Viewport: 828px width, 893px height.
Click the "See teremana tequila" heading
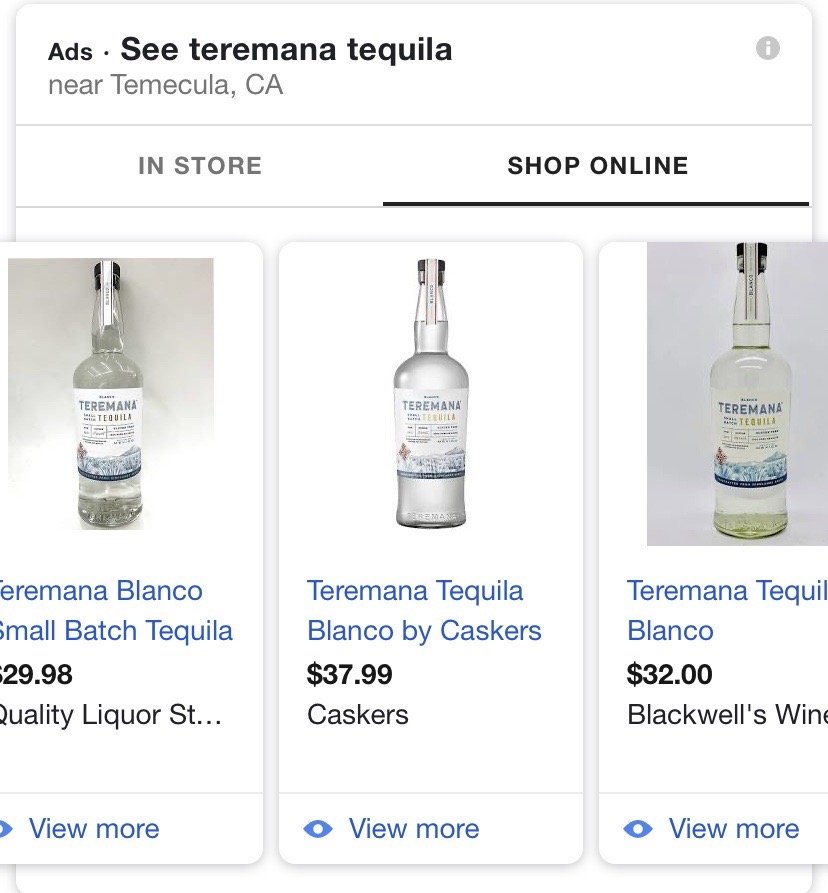click(x=286, y=50)
